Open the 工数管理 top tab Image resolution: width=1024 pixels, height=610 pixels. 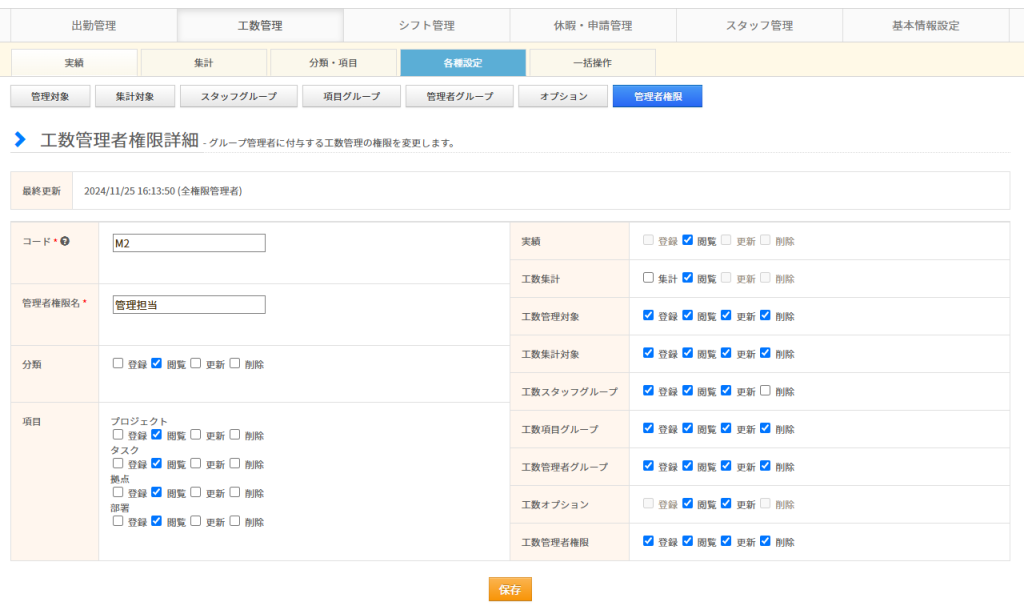pyautogui.click(x=260, y=25)
